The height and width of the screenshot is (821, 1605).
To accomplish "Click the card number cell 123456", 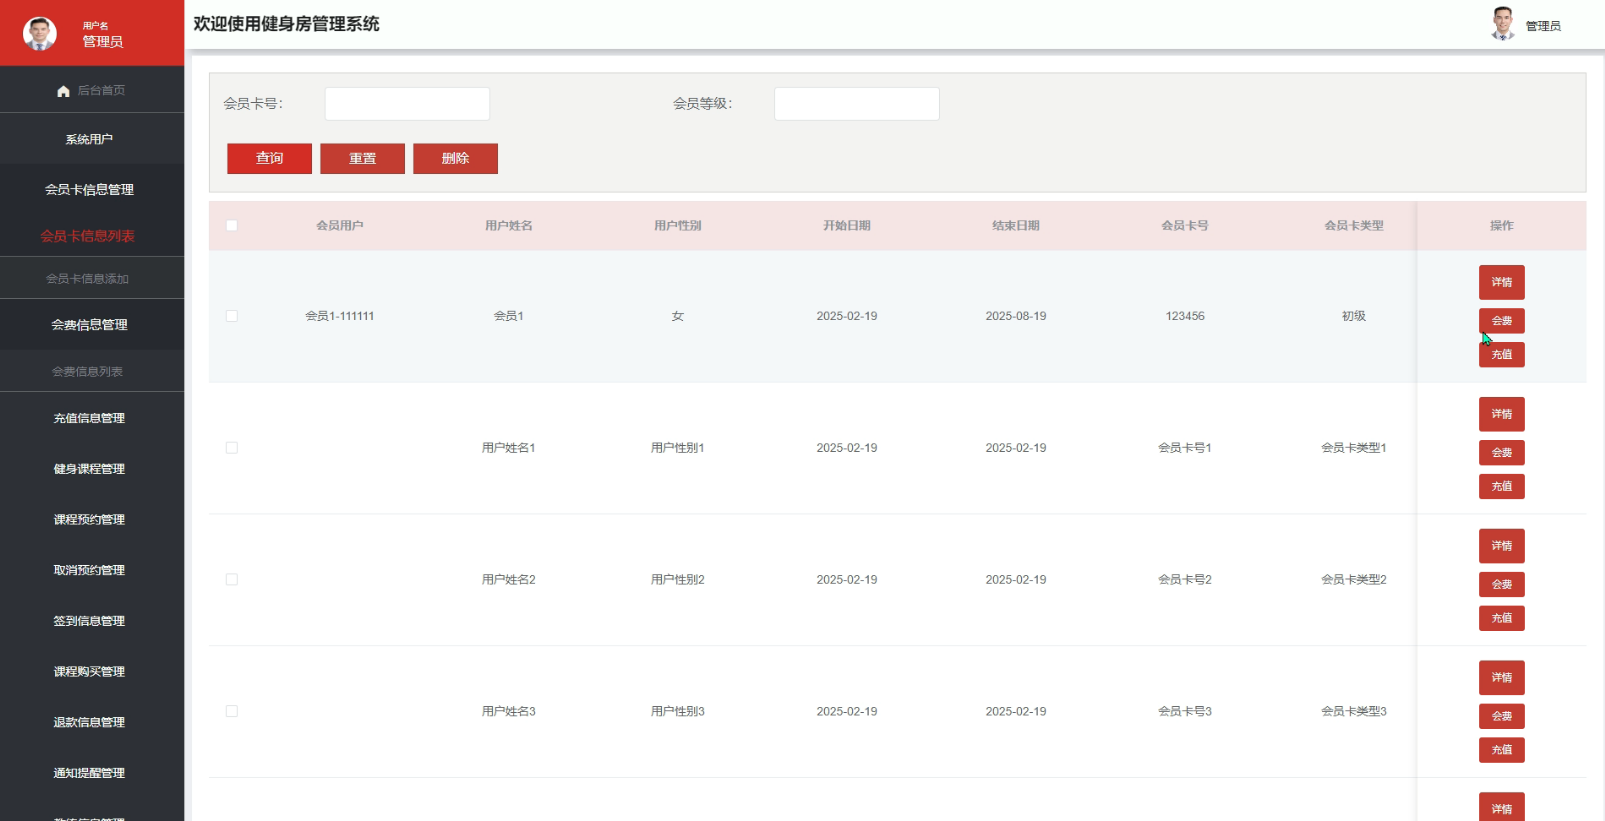I will [1185, 316].
